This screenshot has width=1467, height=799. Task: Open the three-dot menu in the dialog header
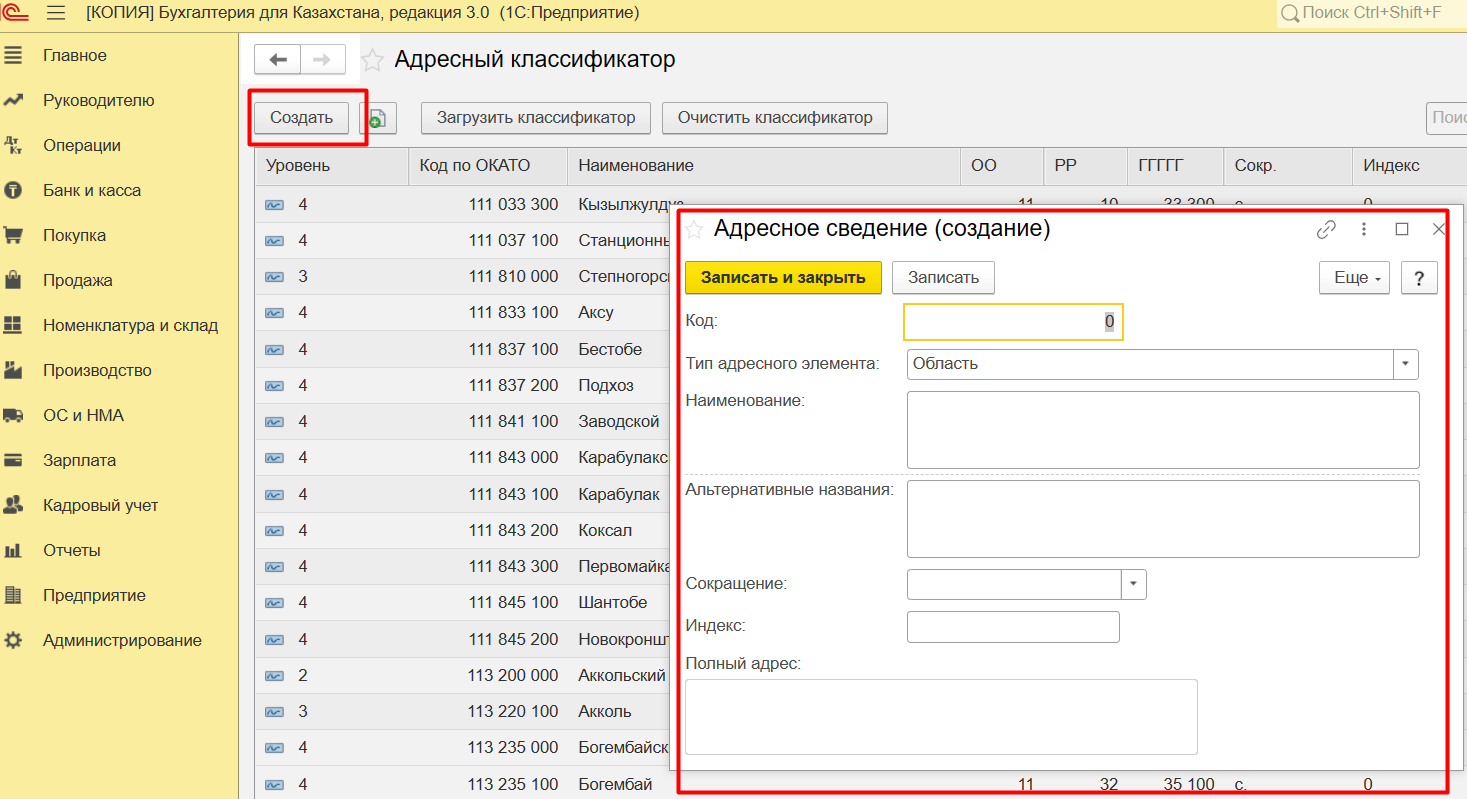[1364, 229]
